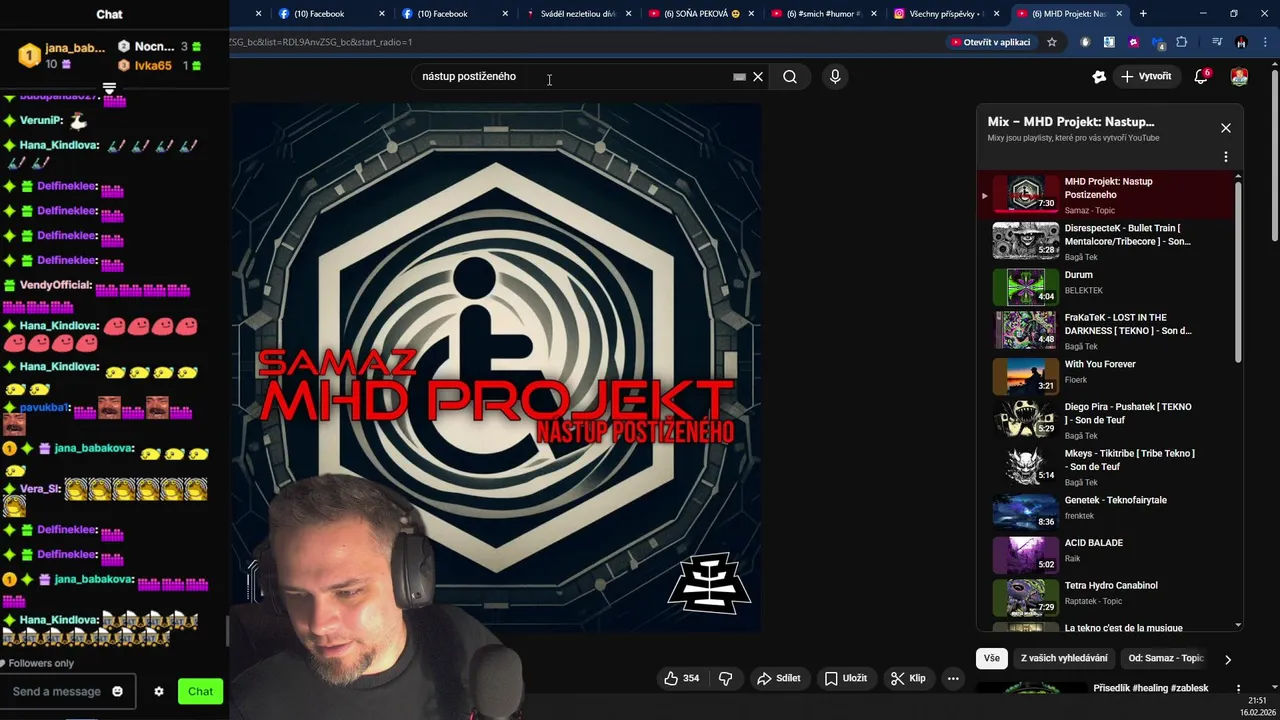Viewport: 1280px width, 720px height.
Task: Play FraKaTeK - LOST IN THE DARKNESS
Action: tap(1106, 330)
